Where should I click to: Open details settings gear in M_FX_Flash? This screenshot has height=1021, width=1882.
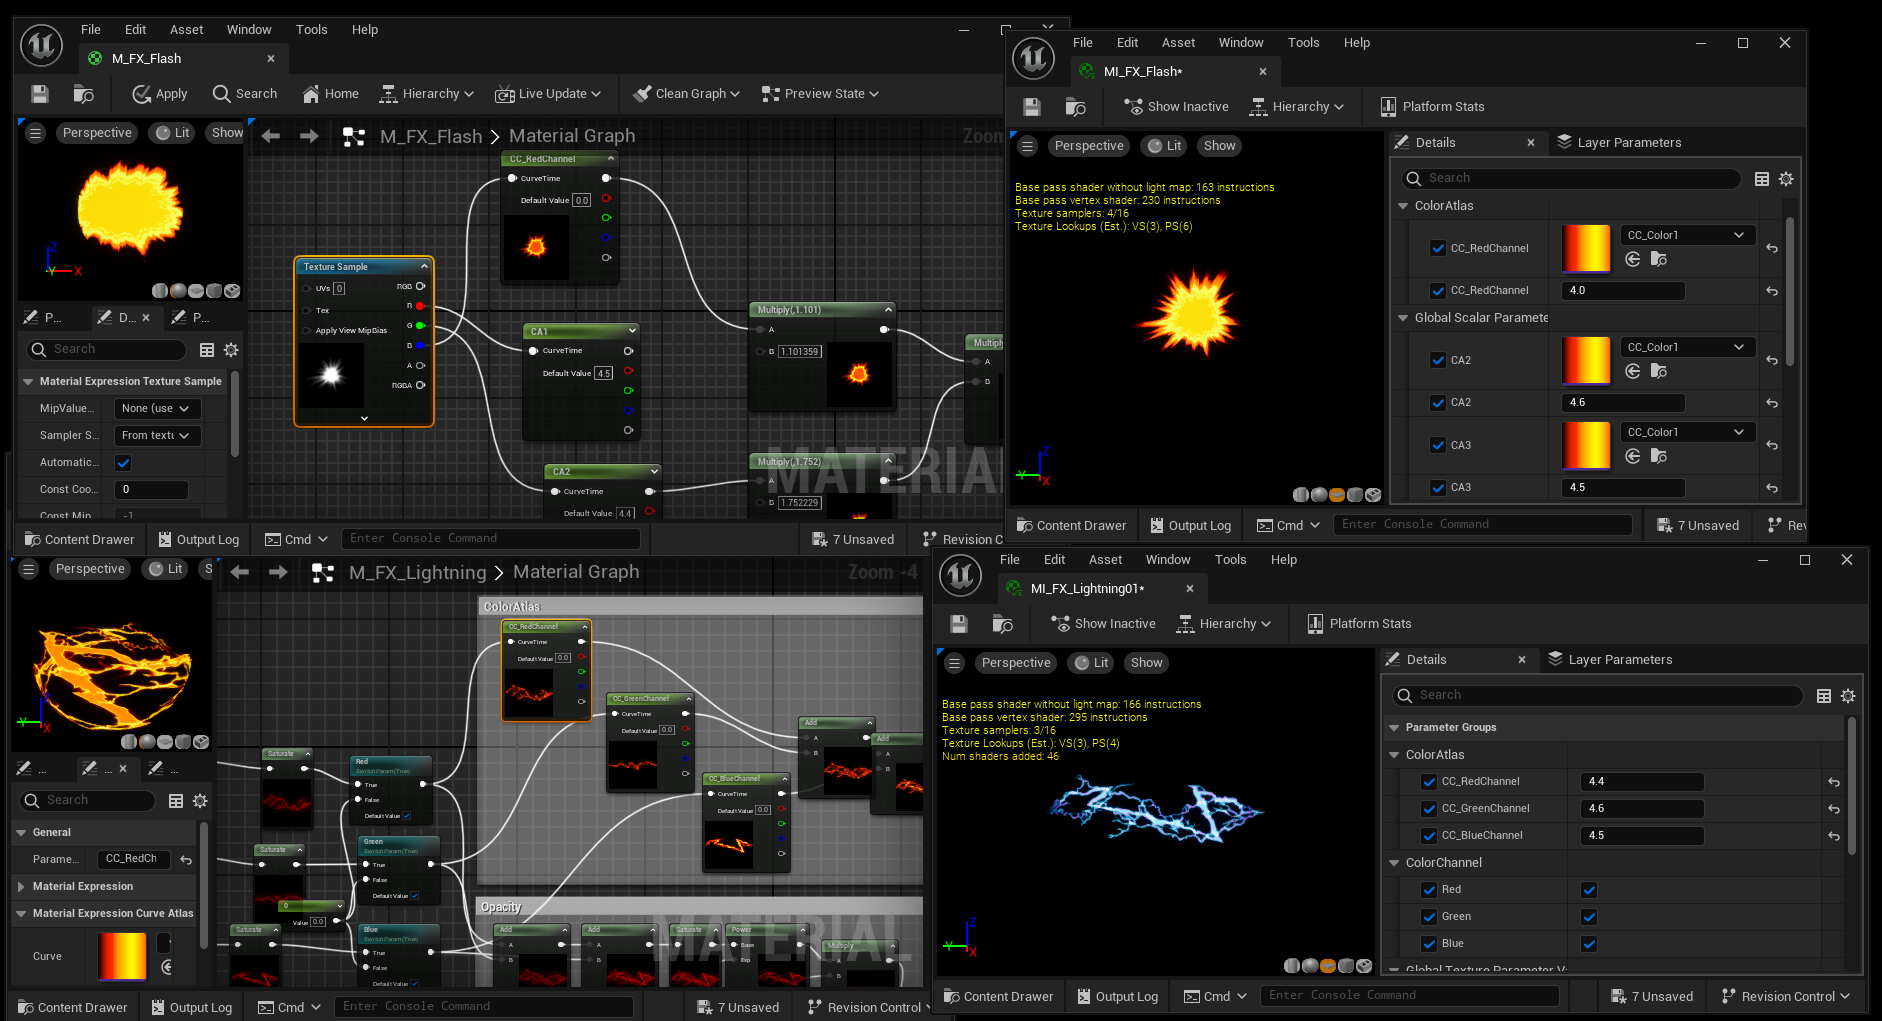[x=231, y=350]
